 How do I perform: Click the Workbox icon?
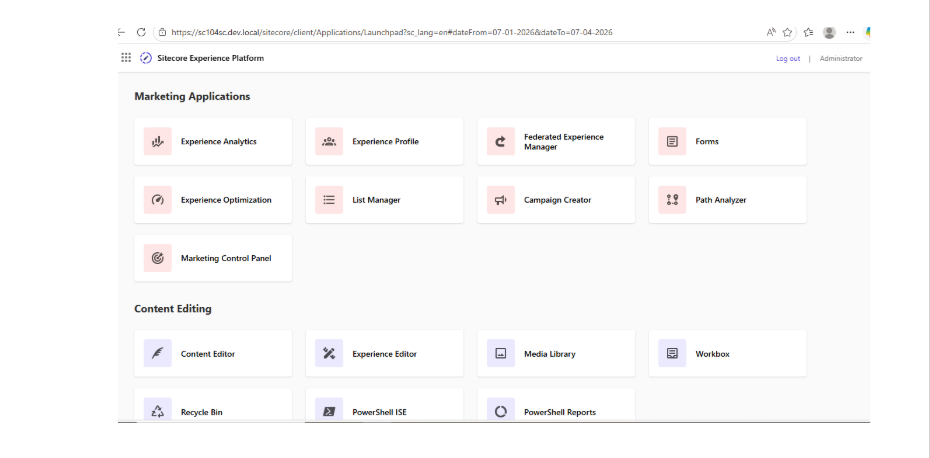[x=672, y=354]
